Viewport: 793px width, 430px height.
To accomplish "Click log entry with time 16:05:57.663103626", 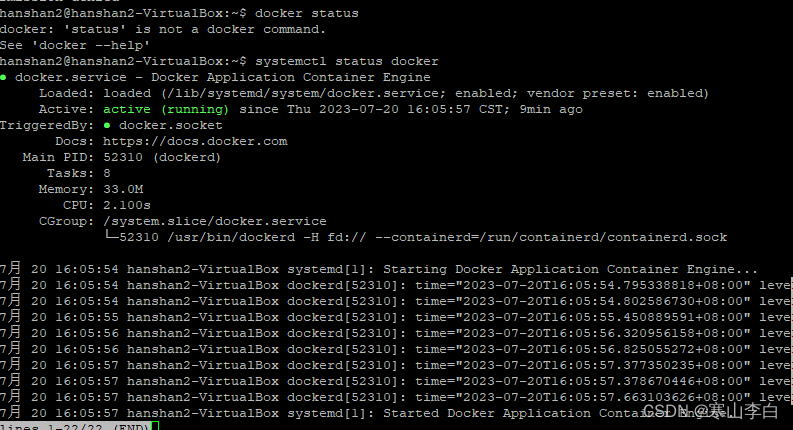I will click(x=394, y=398).
